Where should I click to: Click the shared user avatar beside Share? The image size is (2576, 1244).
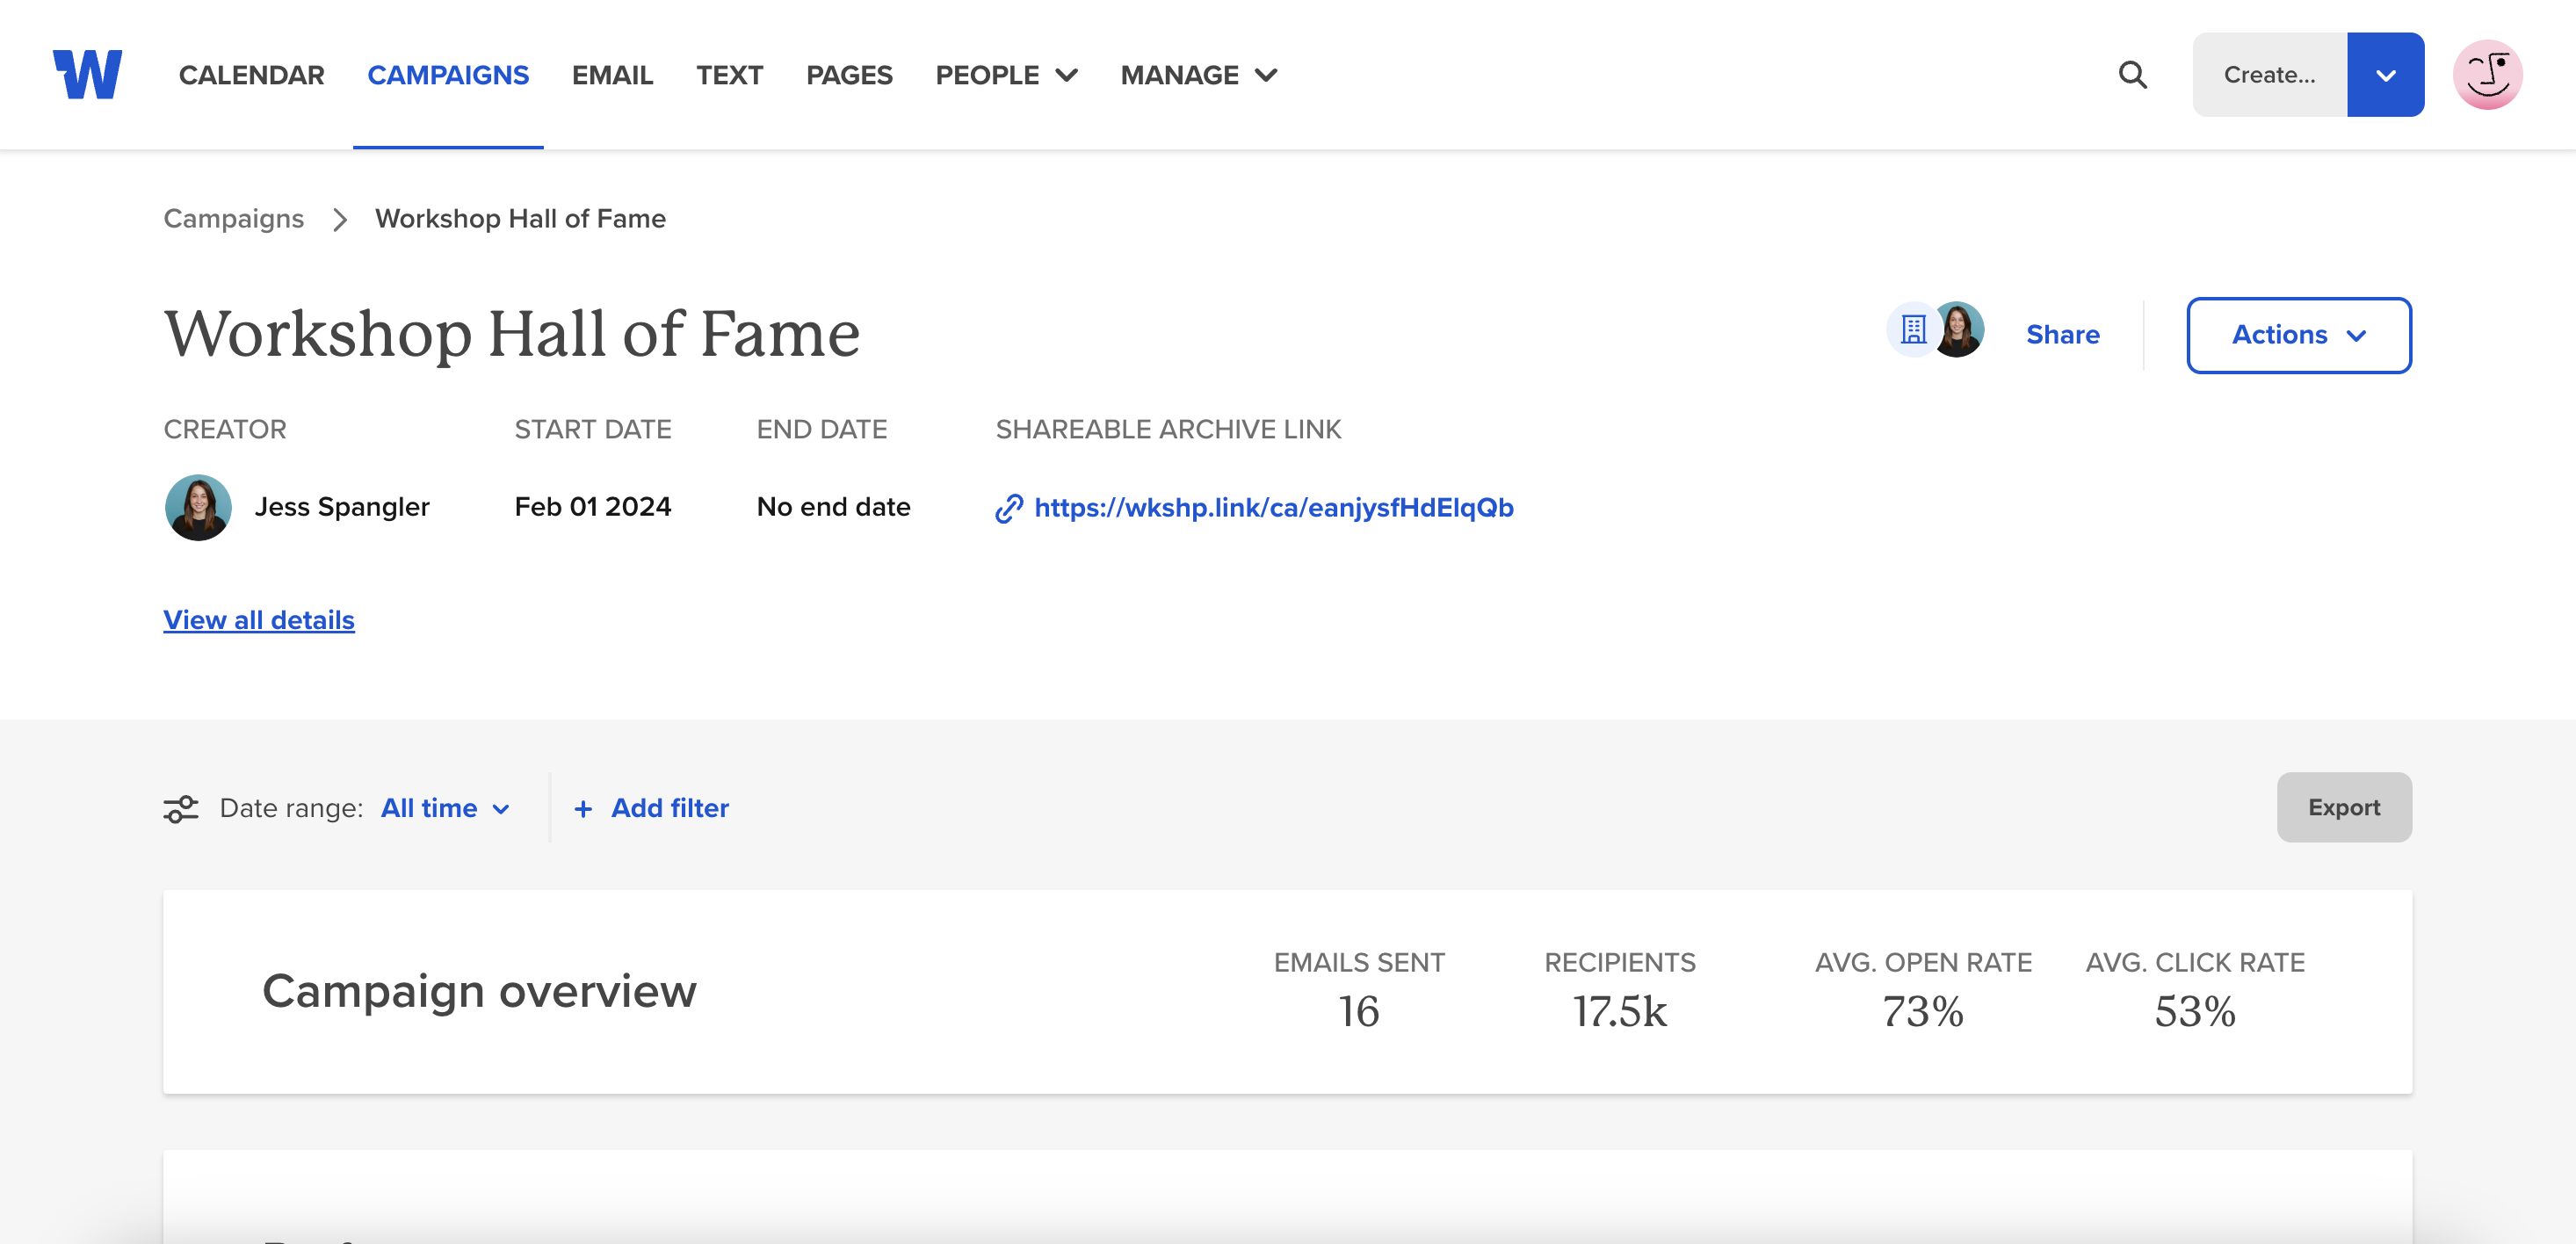coord(1958,330)
